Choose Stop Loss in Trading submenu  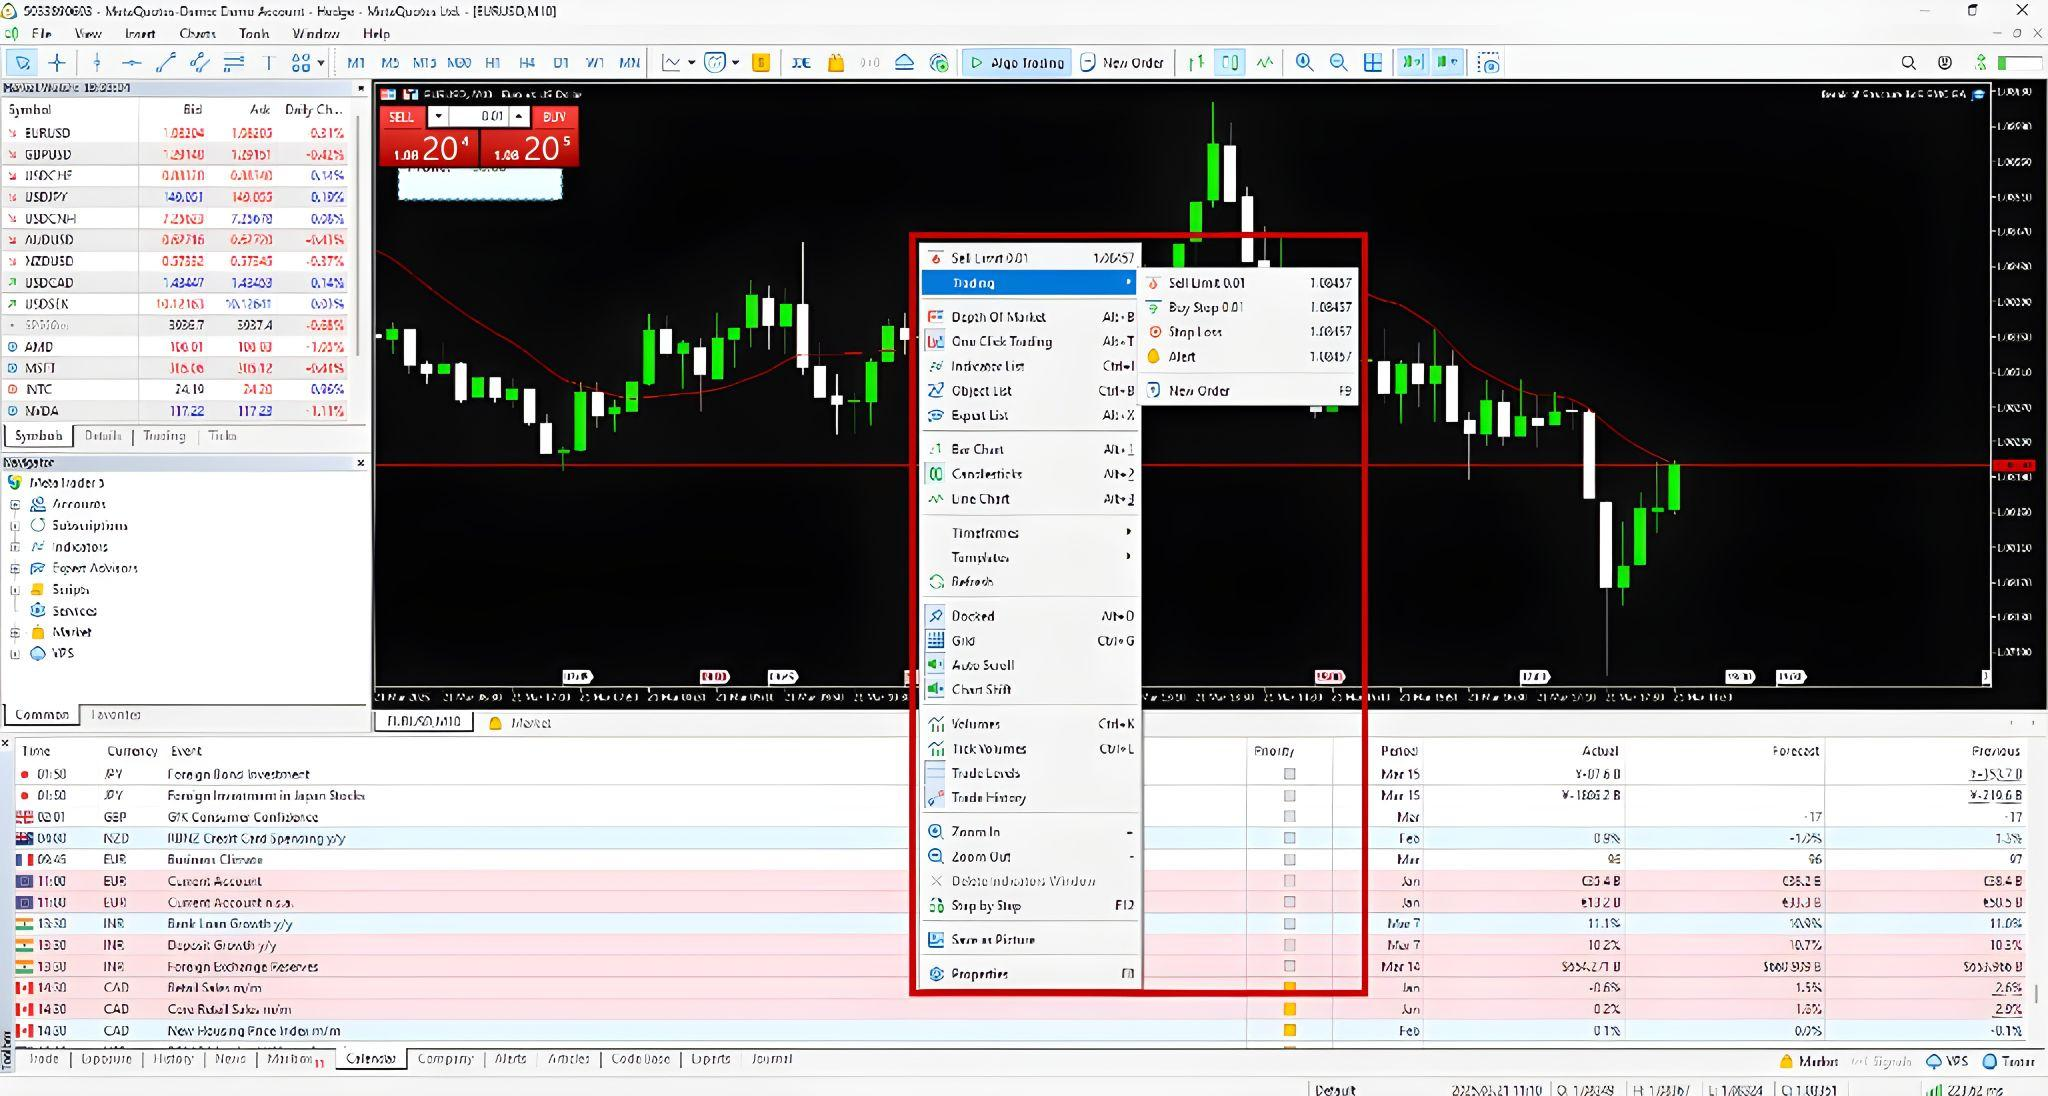point(1249,332)
